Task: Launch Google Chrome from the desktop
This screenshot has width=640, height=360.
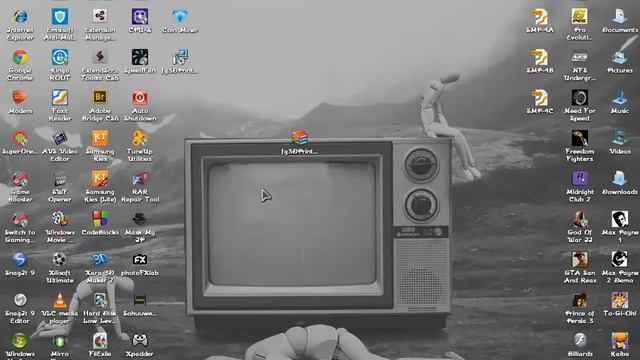Action: click(x=20, y=58)
